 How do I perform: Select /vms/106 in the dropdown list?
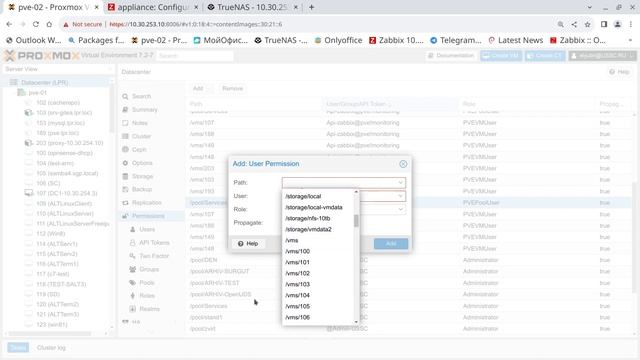(318, 318)
